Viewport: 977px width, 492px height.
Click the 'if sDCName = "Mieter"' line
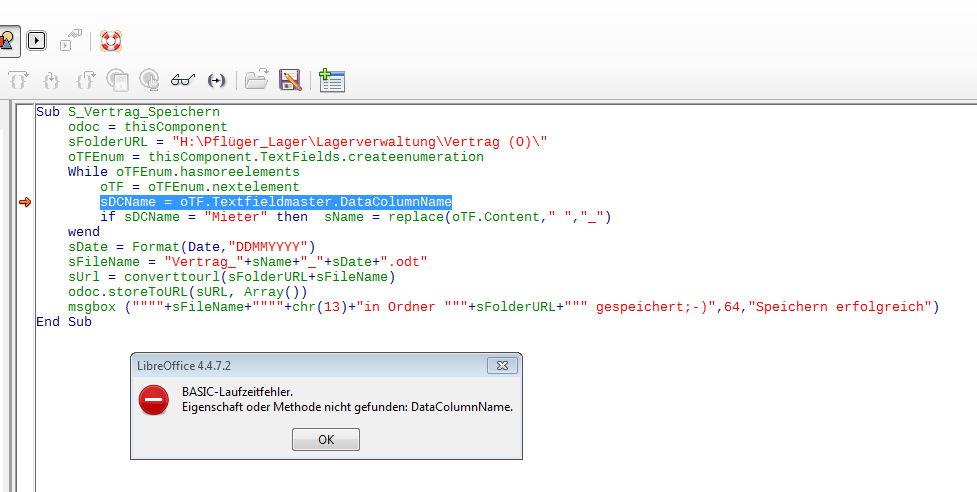point(356,217)
